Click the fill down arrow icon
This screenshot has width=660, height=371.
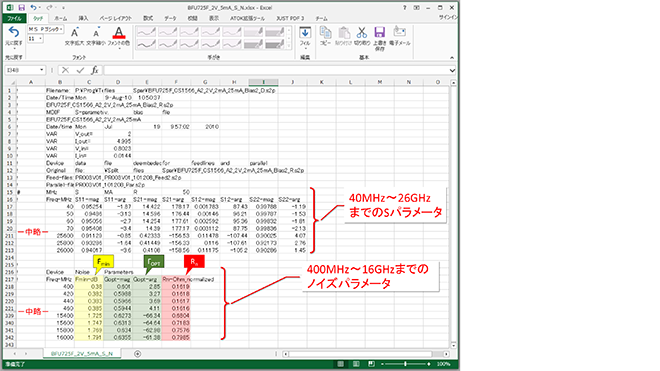coord(305,32)
